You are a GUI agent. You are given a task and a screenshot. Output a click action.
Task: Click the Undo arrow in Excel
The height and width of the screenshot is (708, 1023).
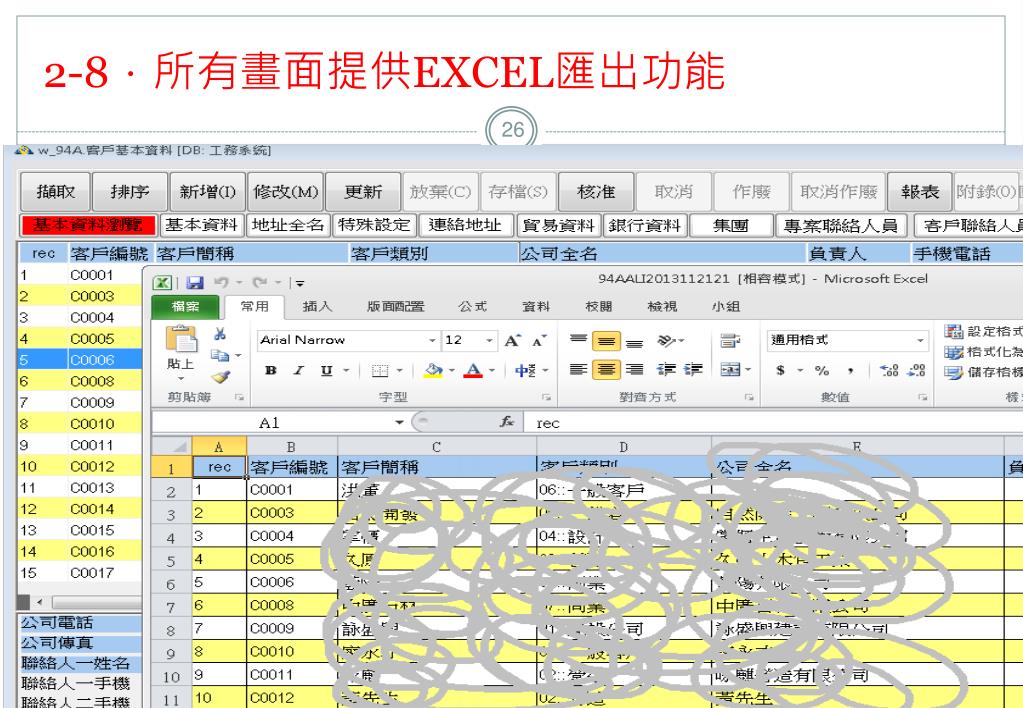[221, 283]
